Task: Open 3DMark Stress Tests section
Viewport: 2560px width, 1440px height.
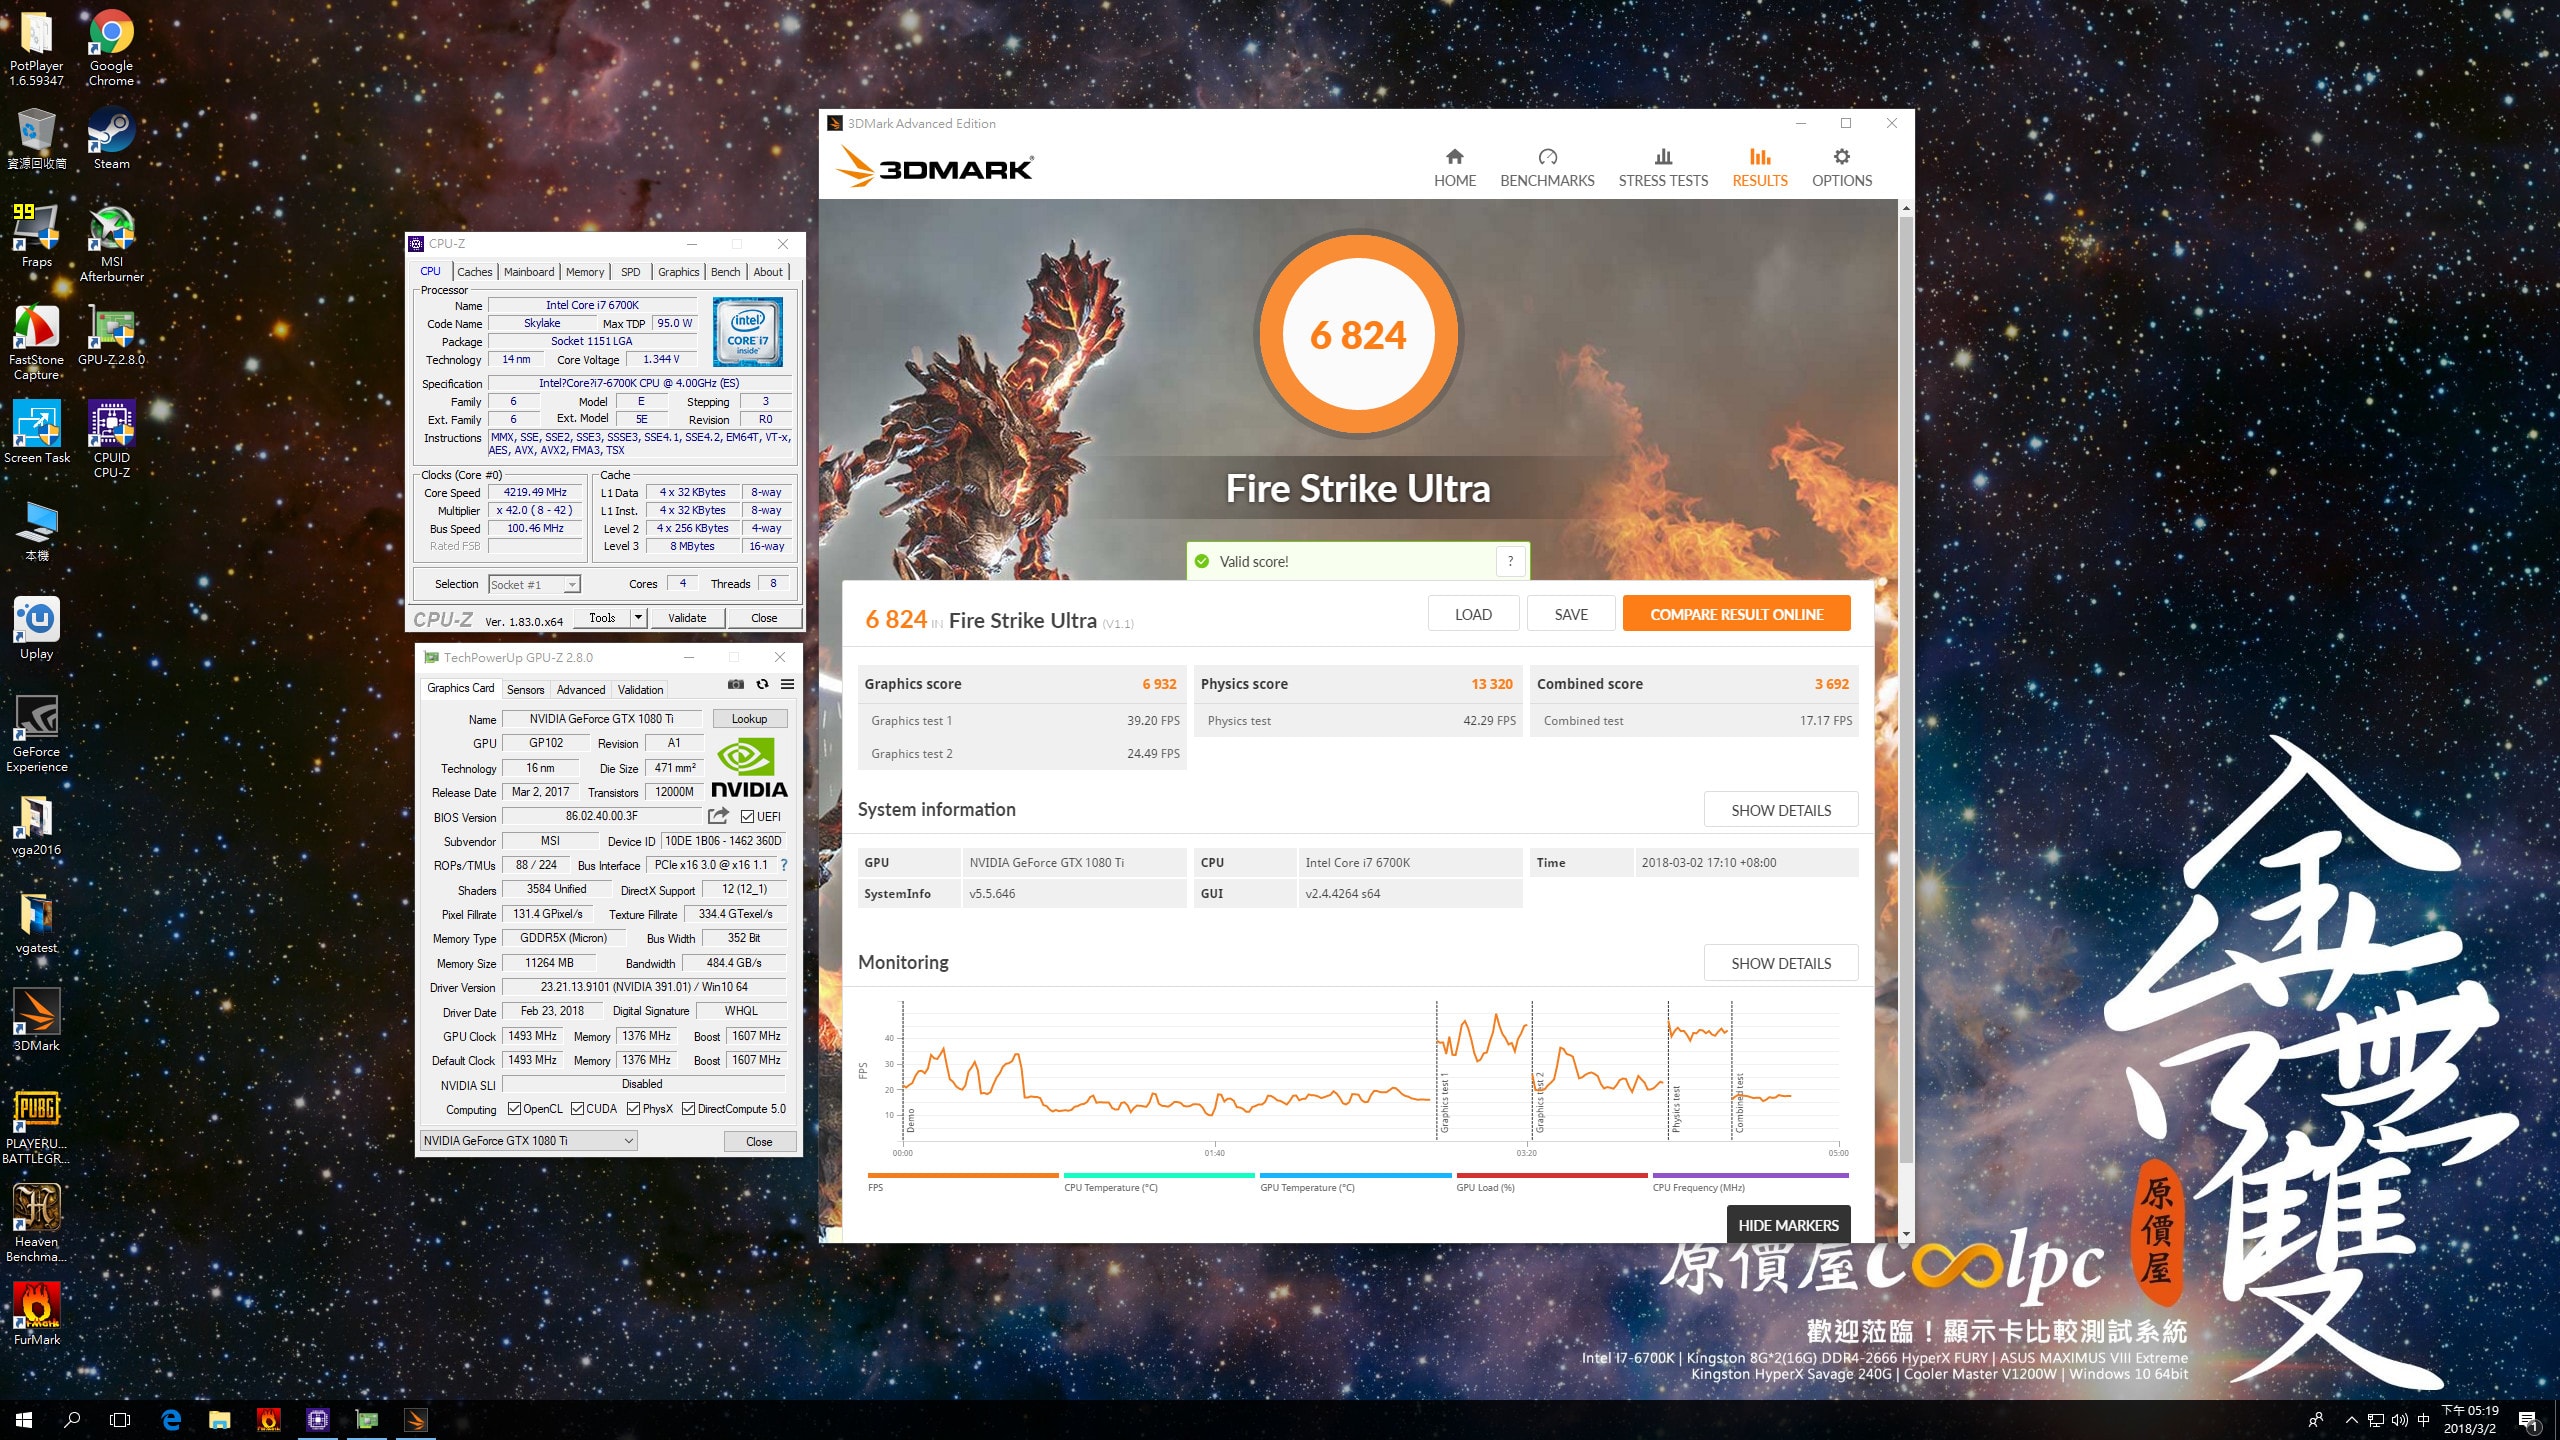Action: click(x=1663, y=168)
